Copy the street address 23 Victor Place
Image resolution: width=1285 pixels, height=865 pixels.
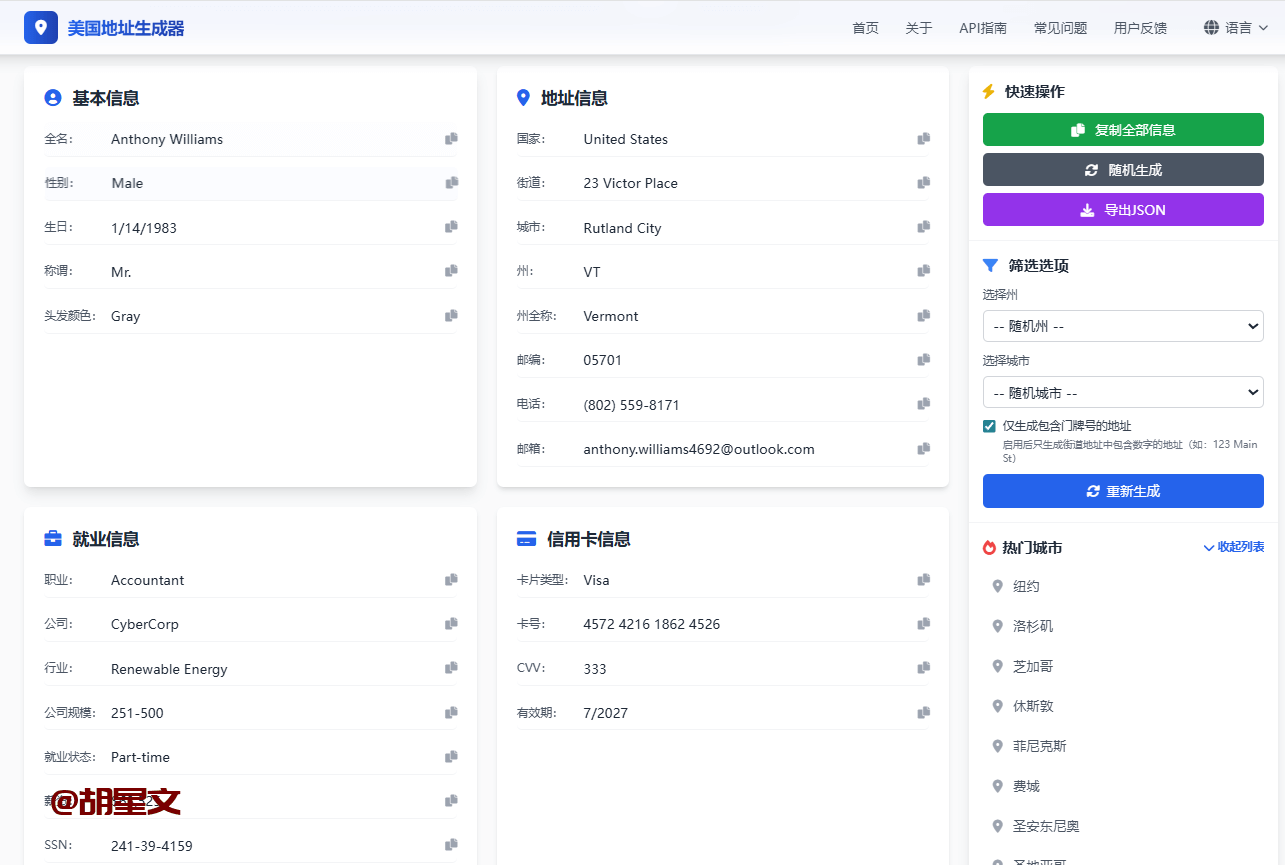(x=924, y=183)
